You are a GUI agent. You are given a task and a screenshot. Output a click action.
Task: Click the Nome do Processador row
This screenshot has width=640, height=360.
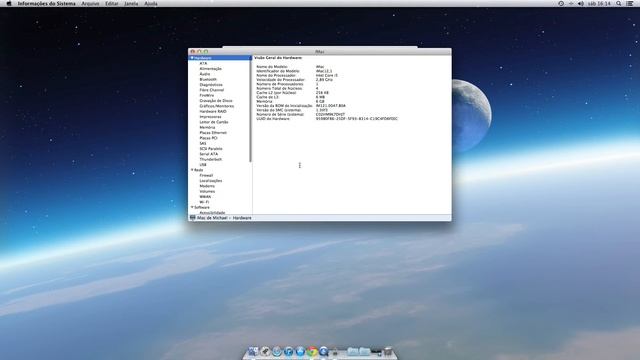[297, 76]
